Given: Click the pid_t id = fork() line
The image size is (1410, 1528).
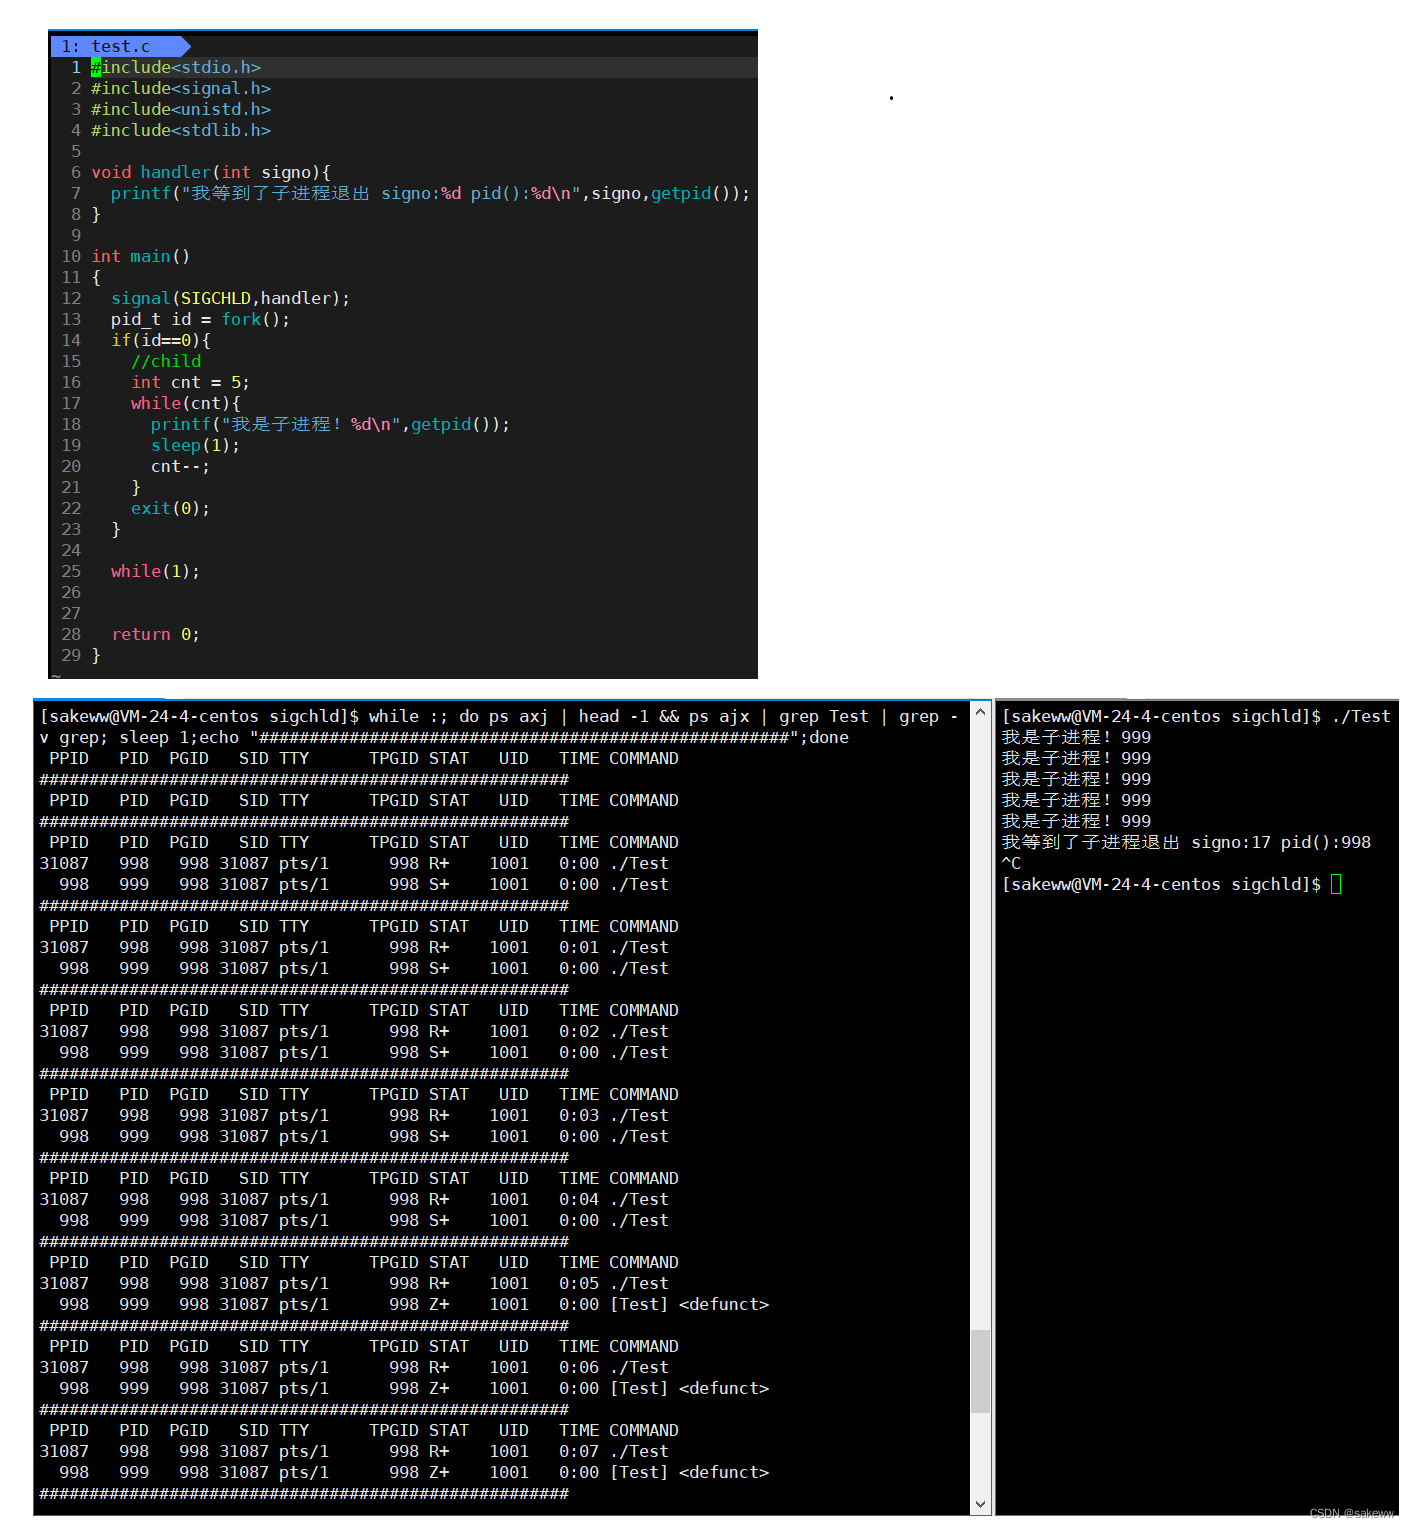Looking at the screenshot, I should pos(200,319).
